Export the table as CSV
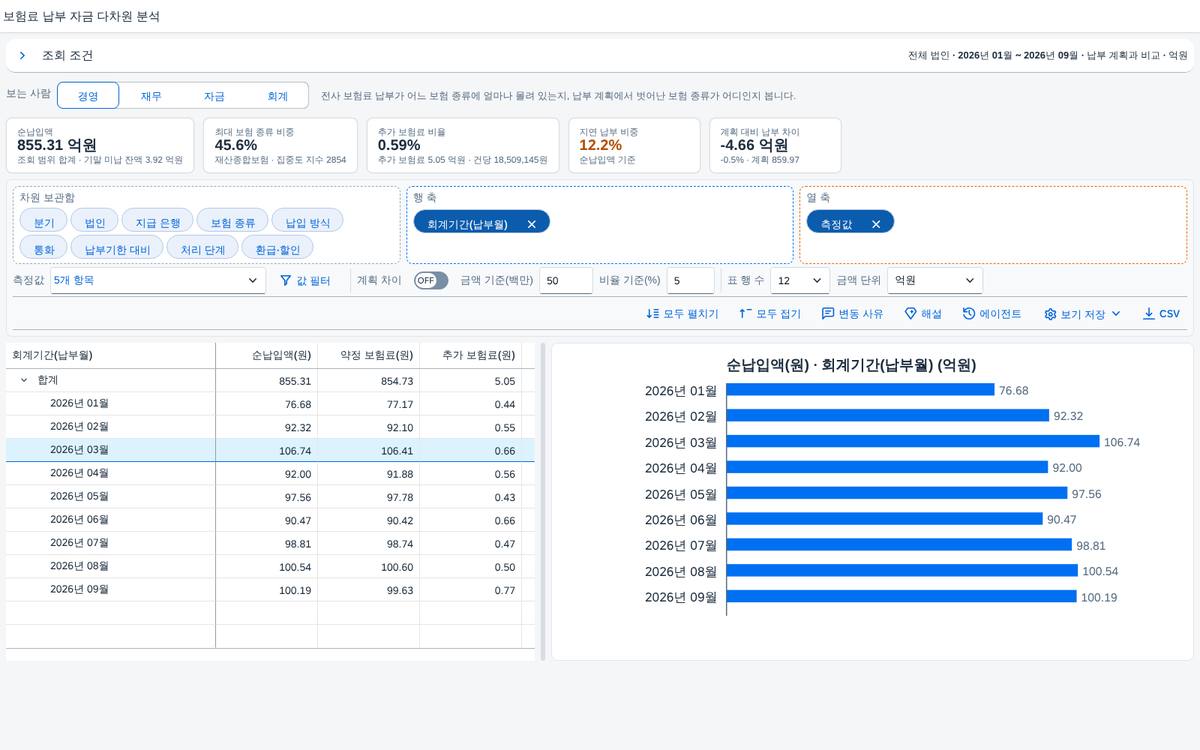Viewport: 1200px width, 750px height. (1161, 314)
